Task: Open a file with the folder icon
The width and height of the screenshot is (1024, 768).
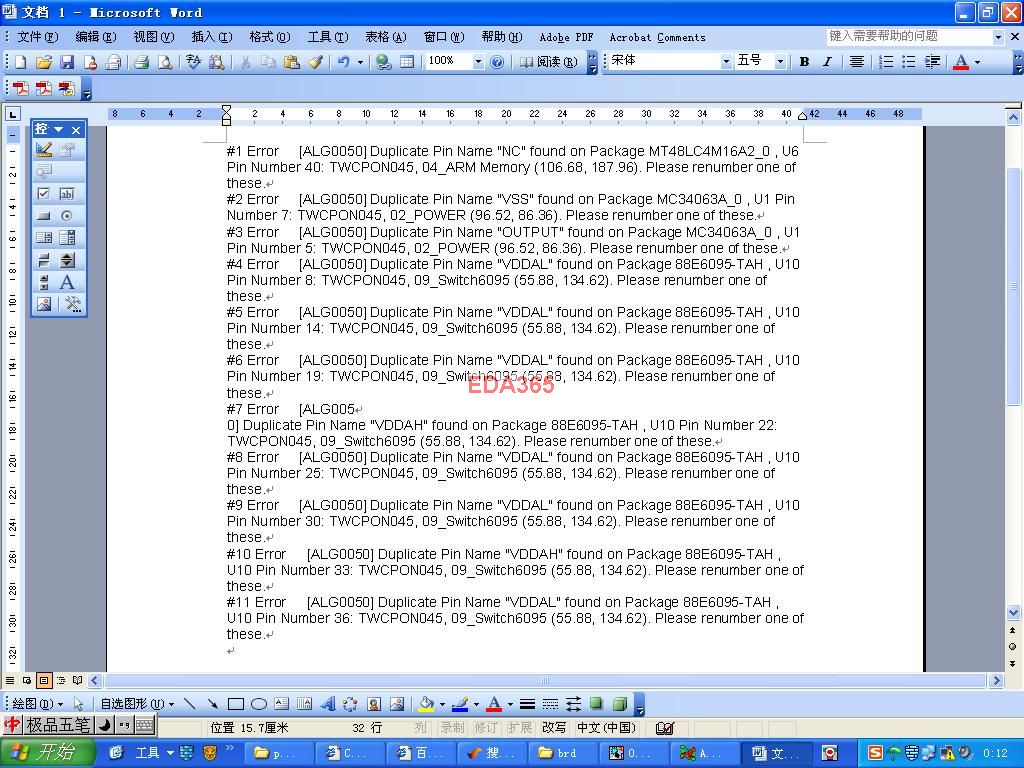Action: tap(44, 62)
